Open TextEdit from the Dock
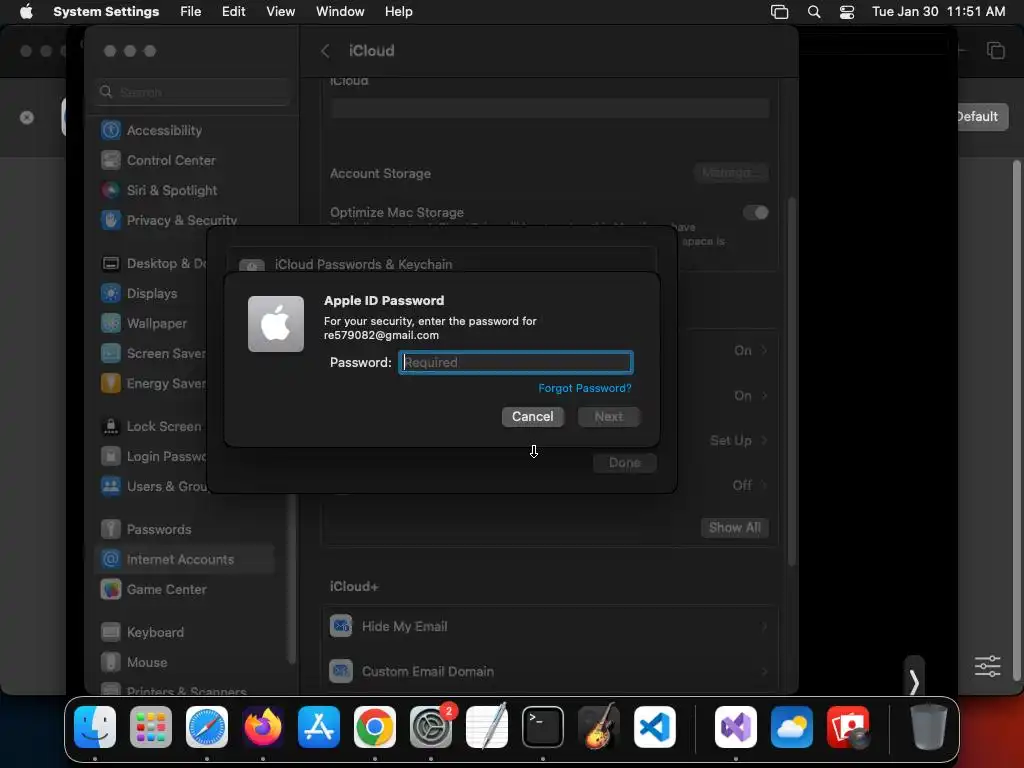The height and width of the screenshot is (768, 1024). coord(487,727)
